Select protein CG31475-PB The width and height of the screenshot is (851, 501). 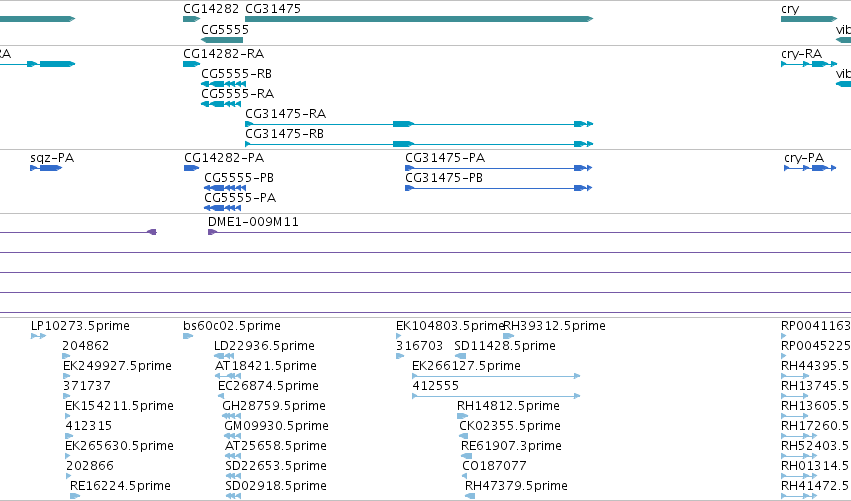(499, 188)
